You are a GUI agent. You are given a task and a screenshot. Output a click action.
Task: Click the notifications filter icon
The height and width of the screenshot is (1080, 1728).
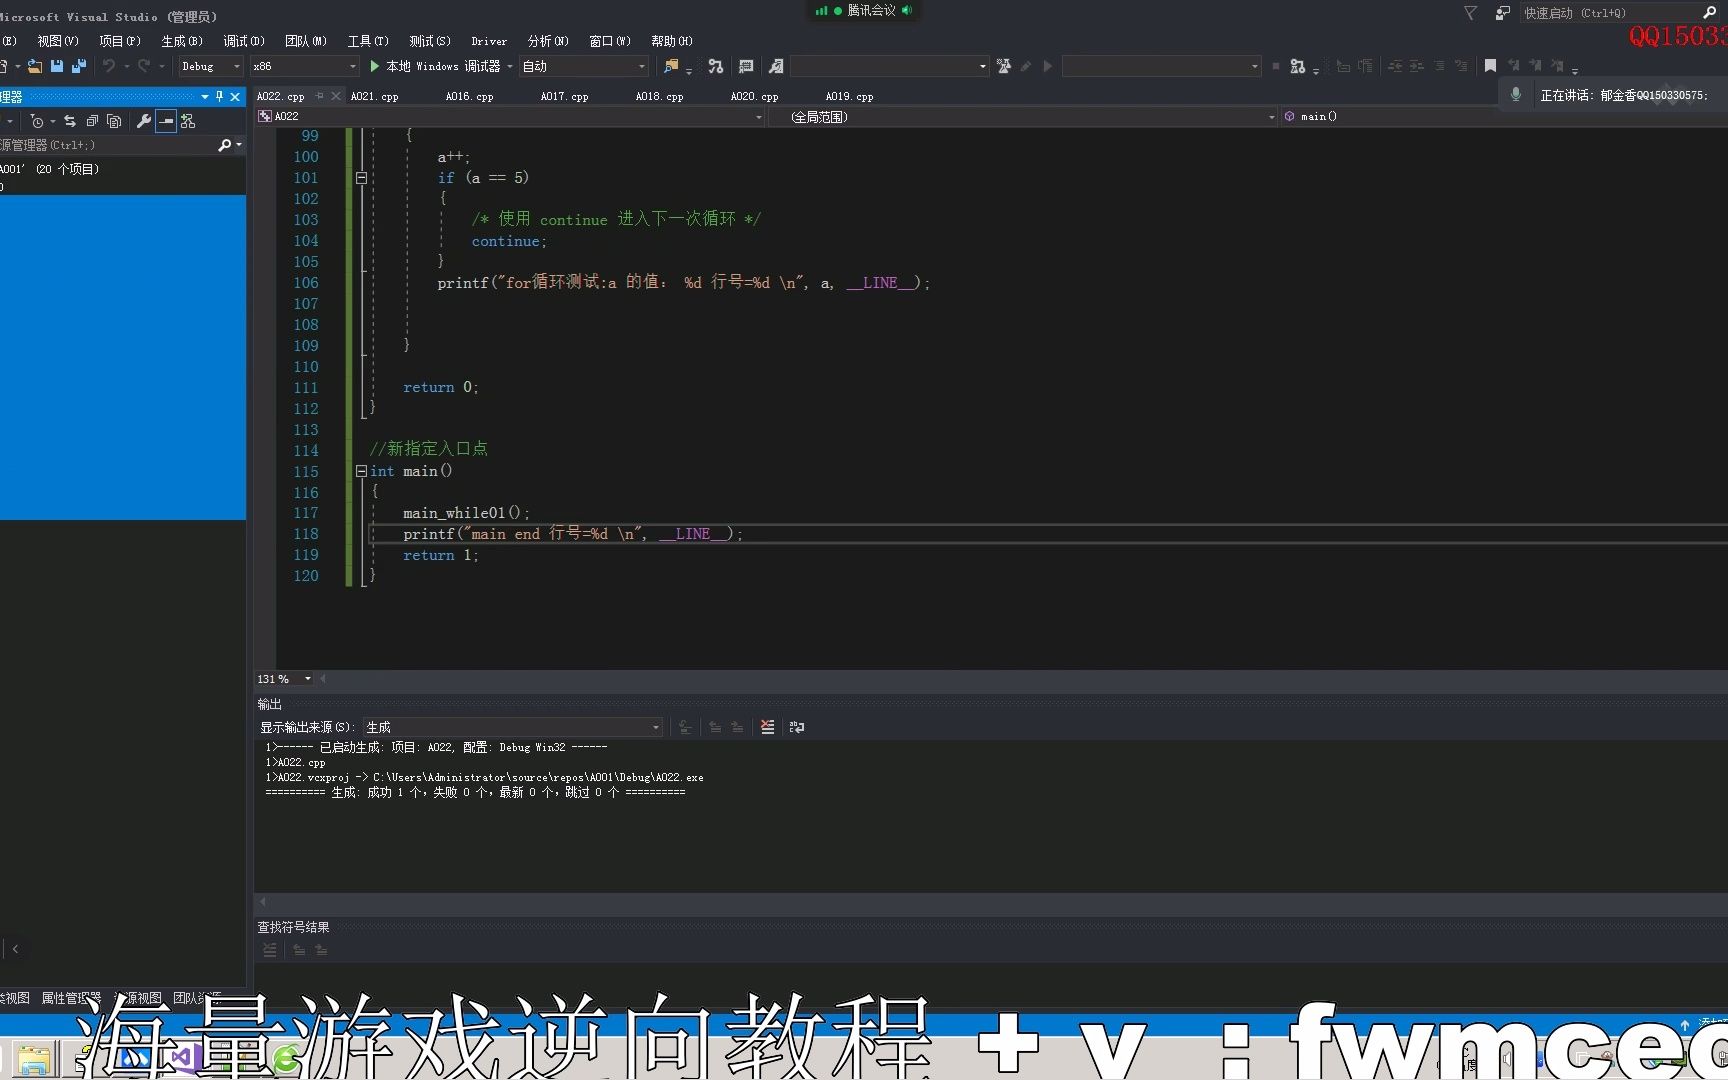[x=1470, y=13]
